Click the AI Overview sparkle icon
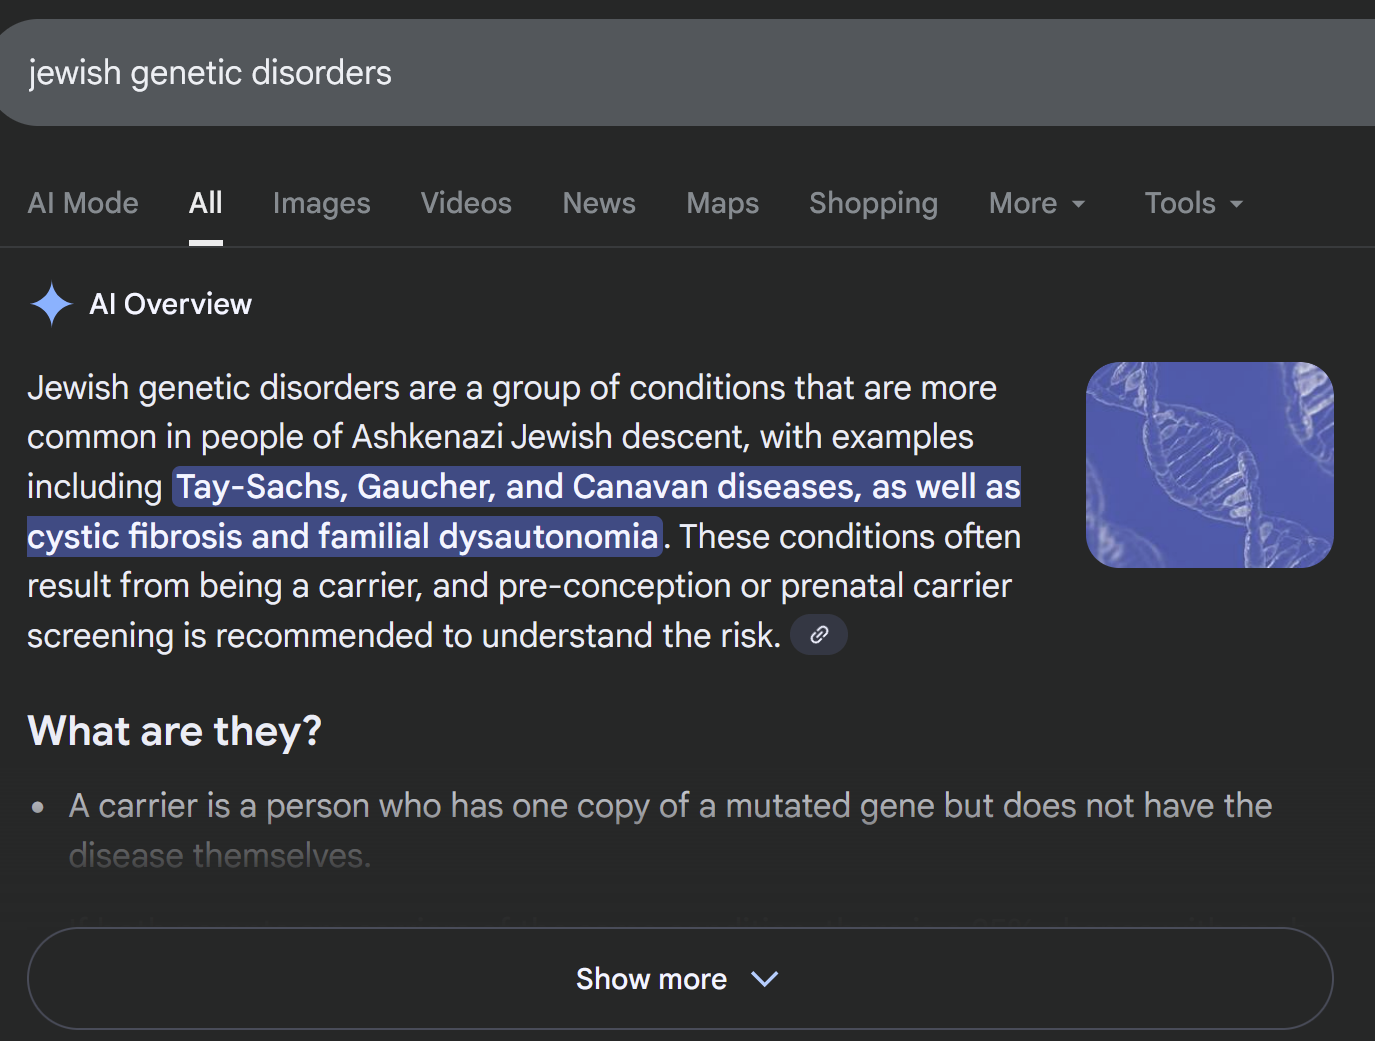 click(51, 304)
